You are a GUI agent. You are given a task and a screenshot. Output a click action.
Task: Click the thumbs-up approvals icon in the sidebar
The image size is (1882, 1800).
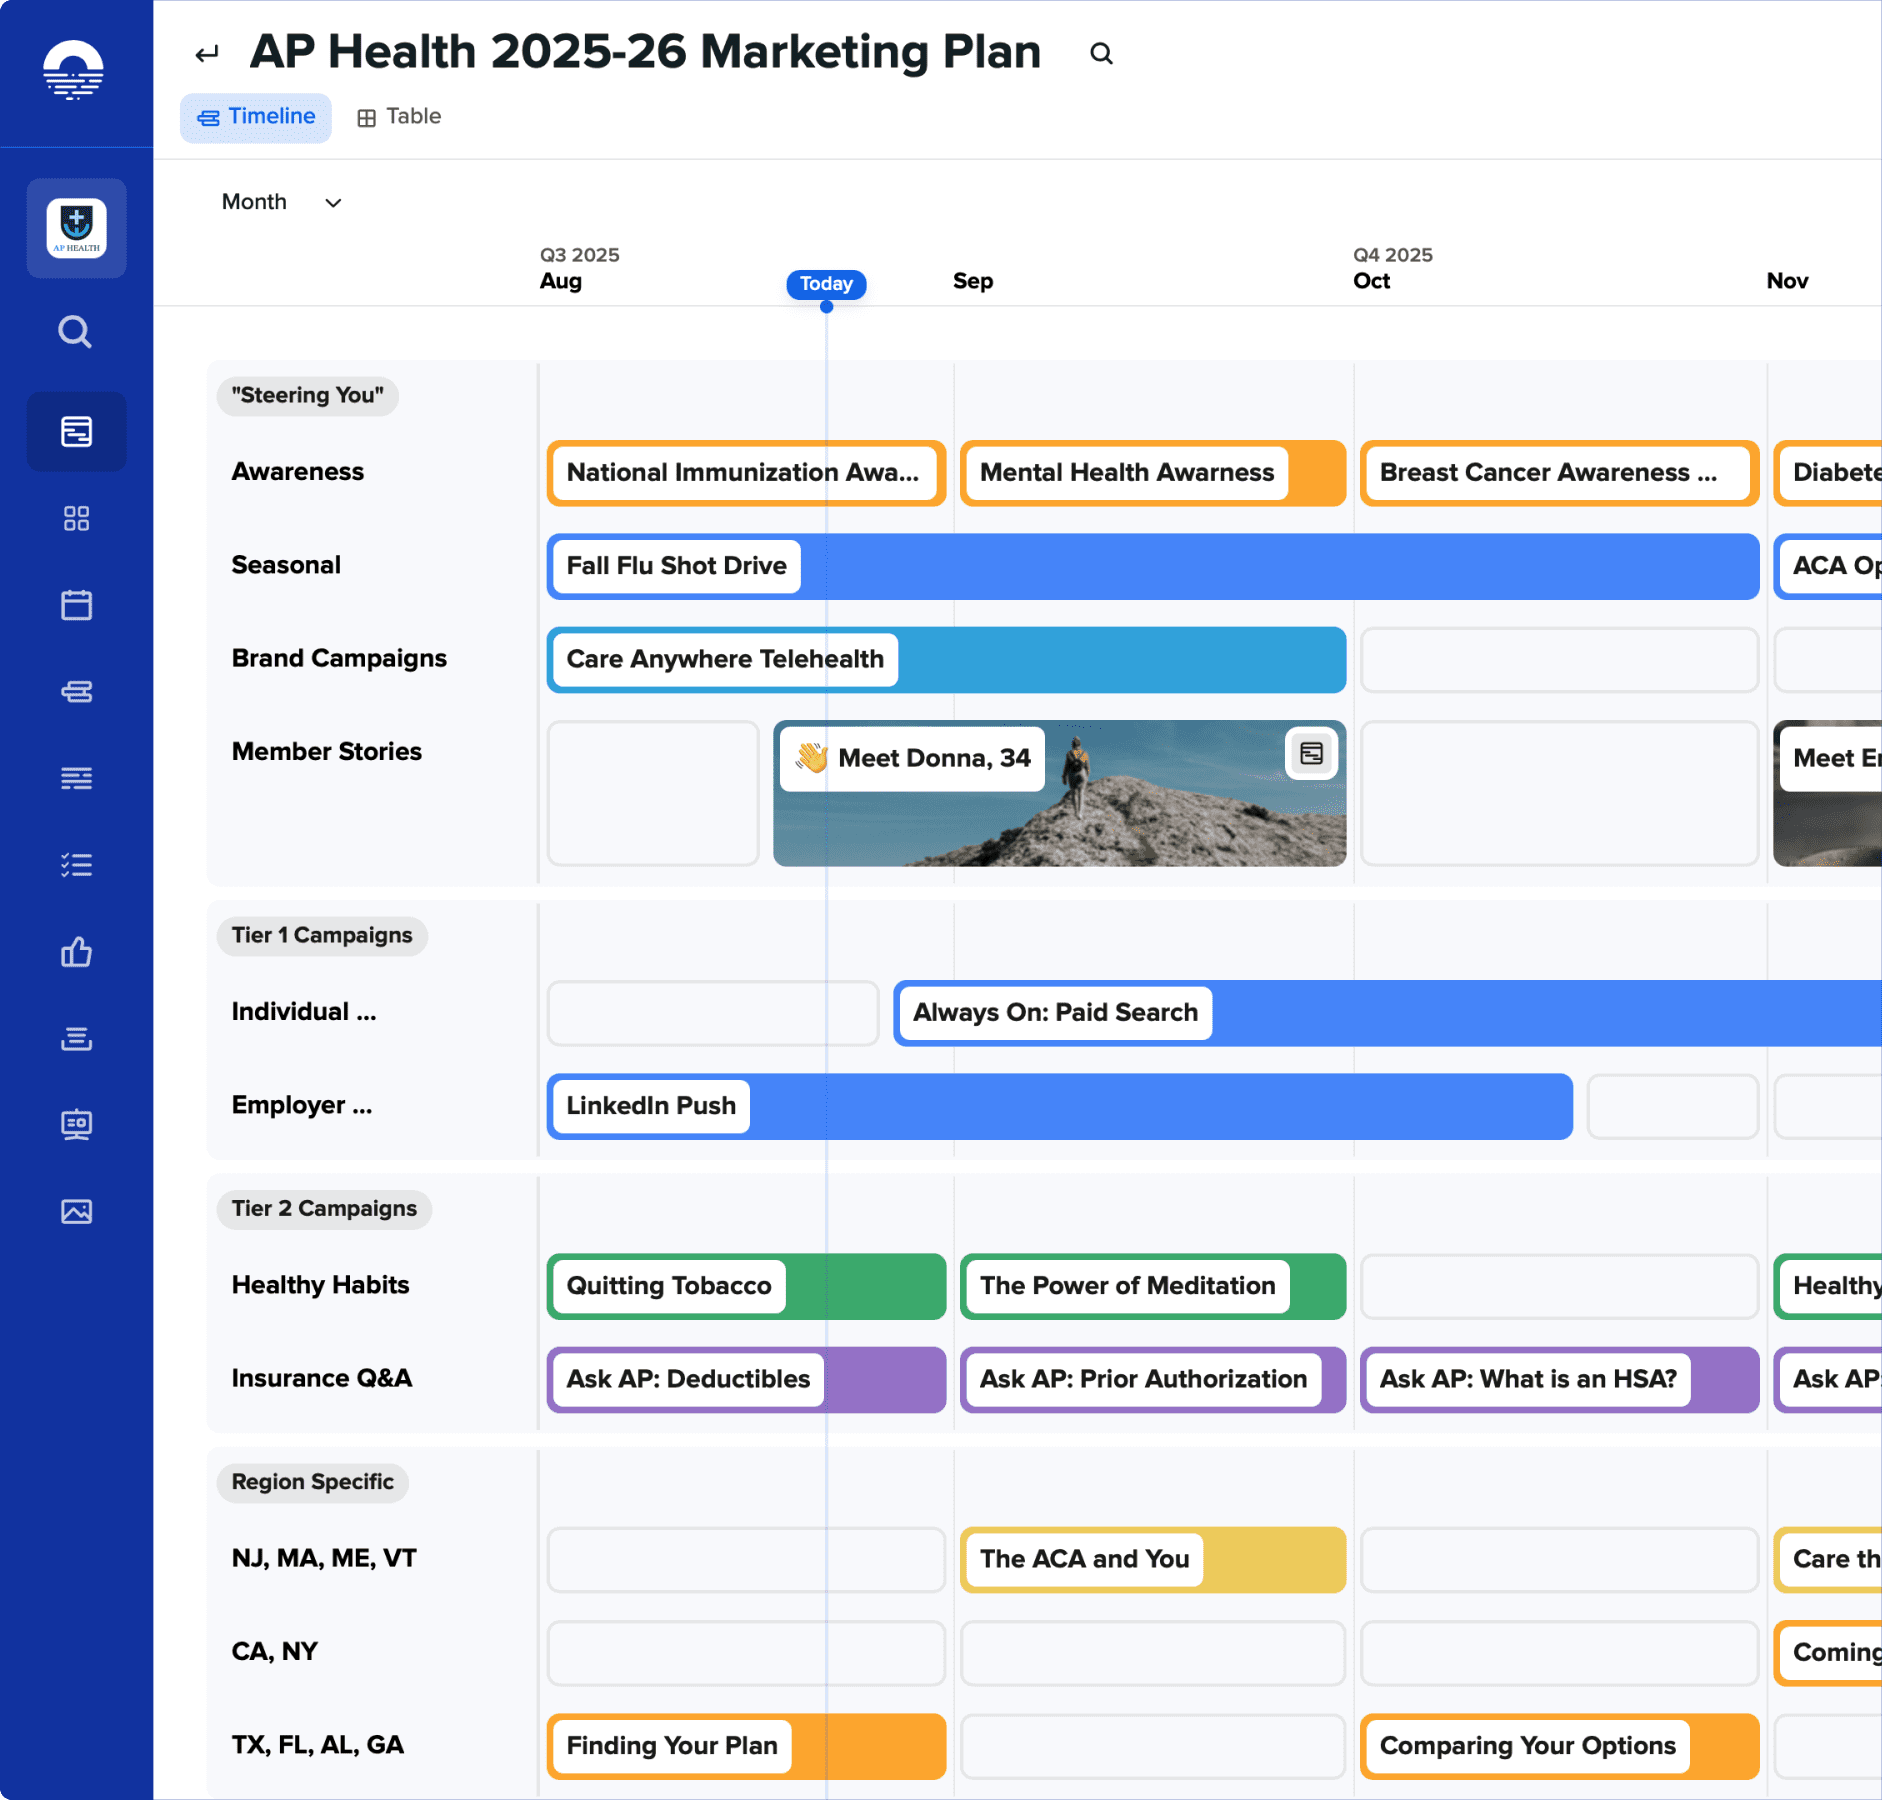pos(77,952)
